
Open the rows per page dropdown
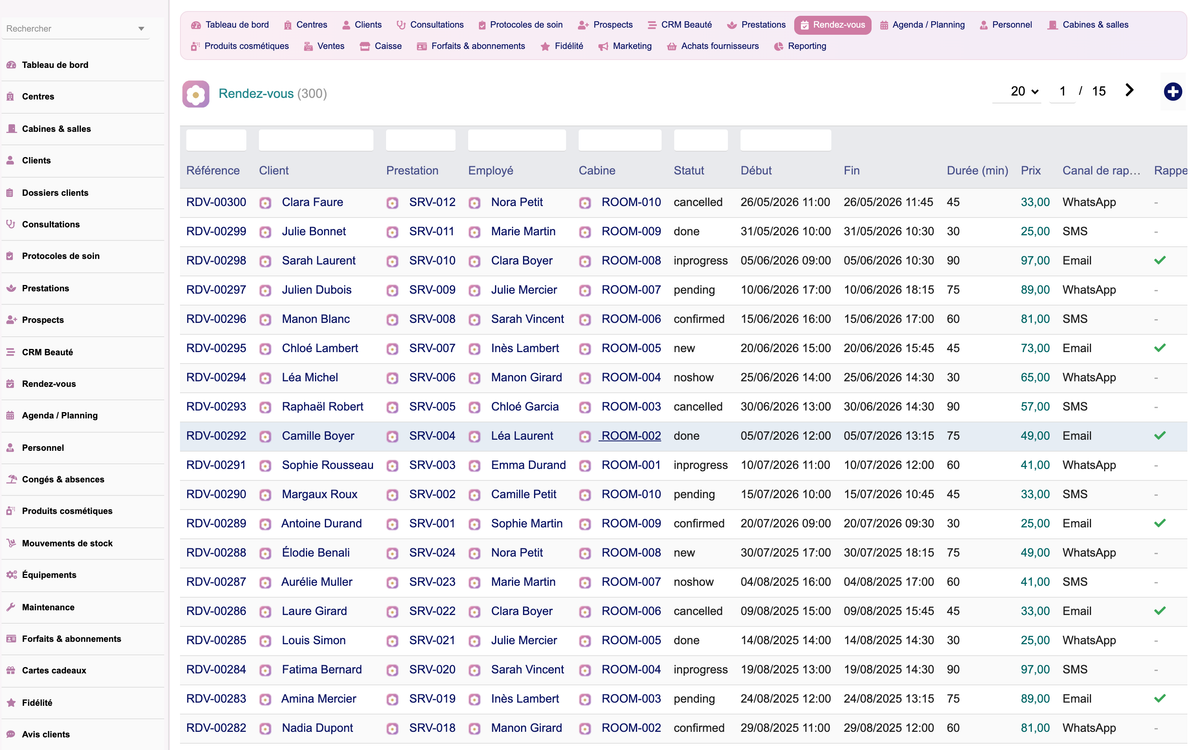point(1019,91)
